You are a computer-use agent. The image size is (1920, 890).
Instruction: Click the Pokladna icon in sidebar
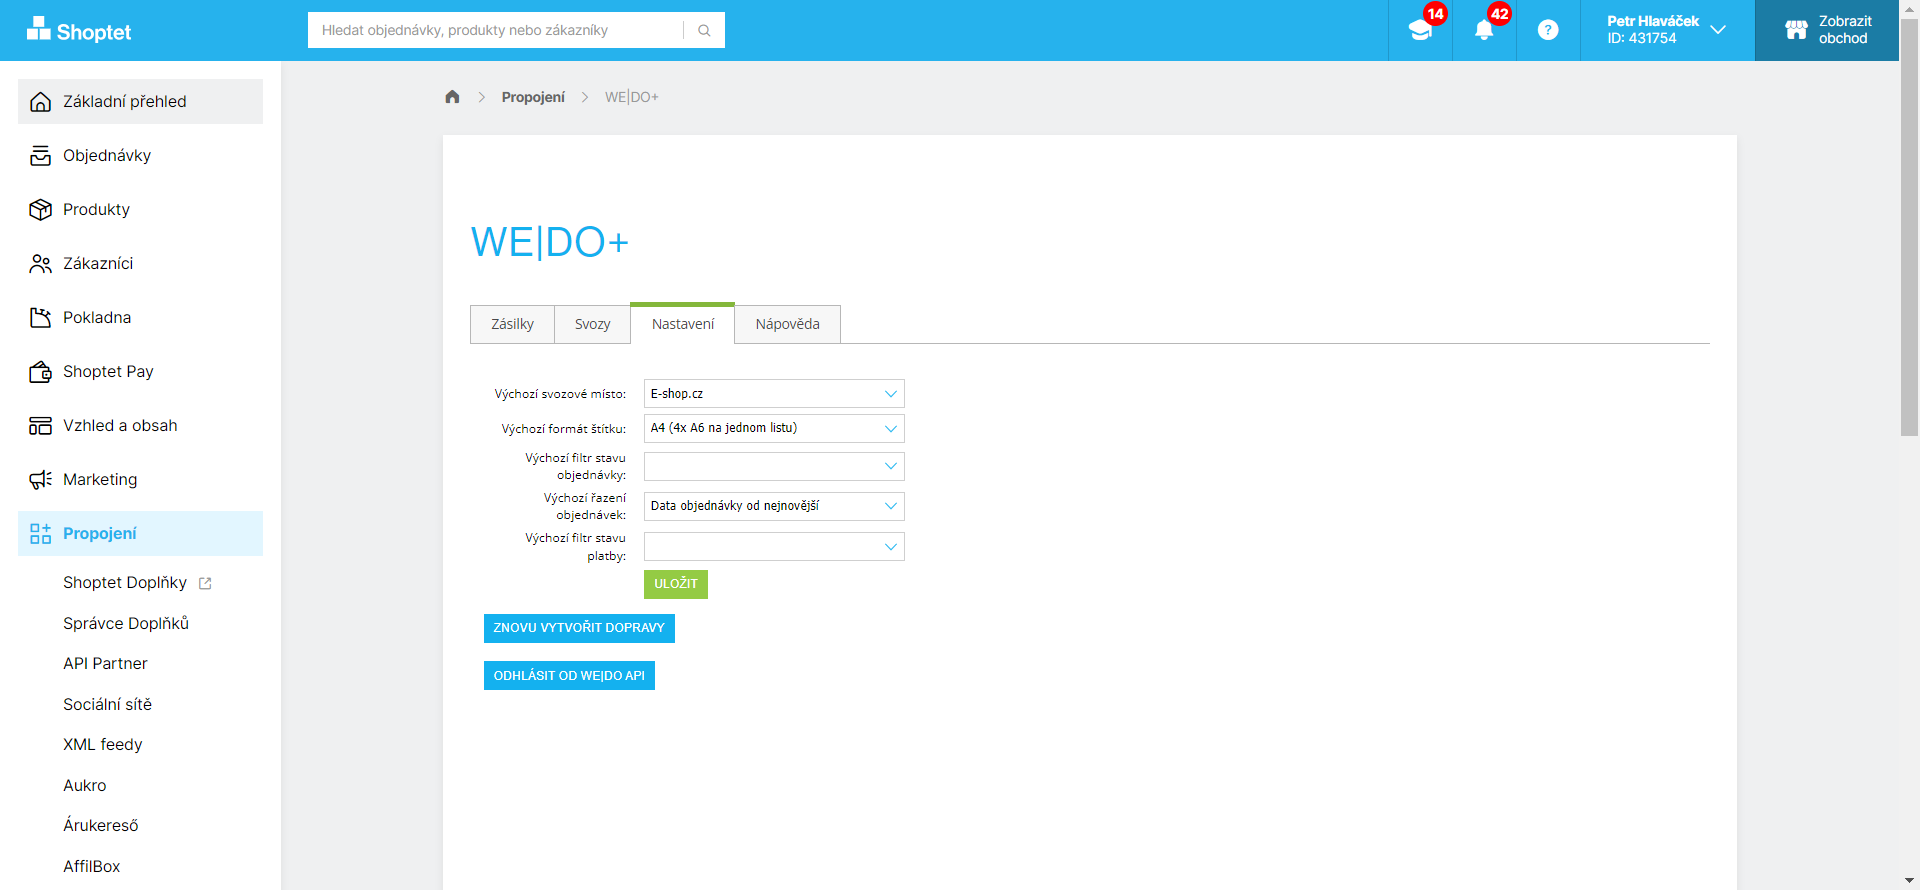click(40, 318)
